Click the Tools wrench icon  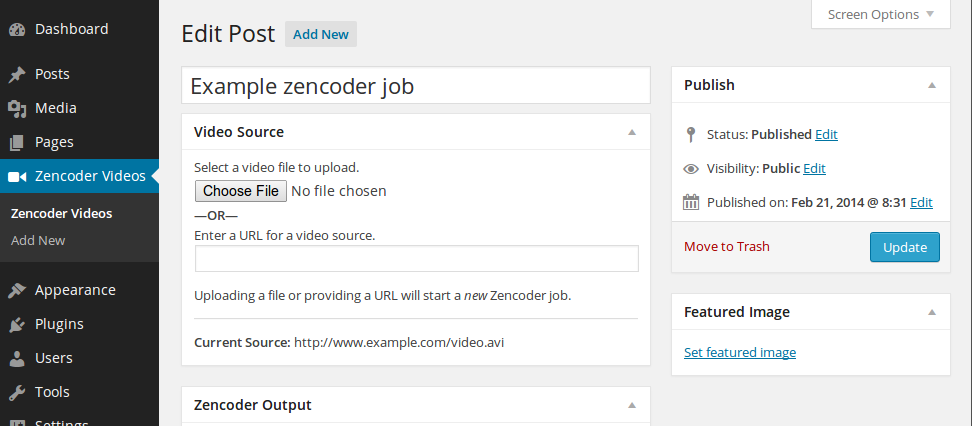point(17,392)
